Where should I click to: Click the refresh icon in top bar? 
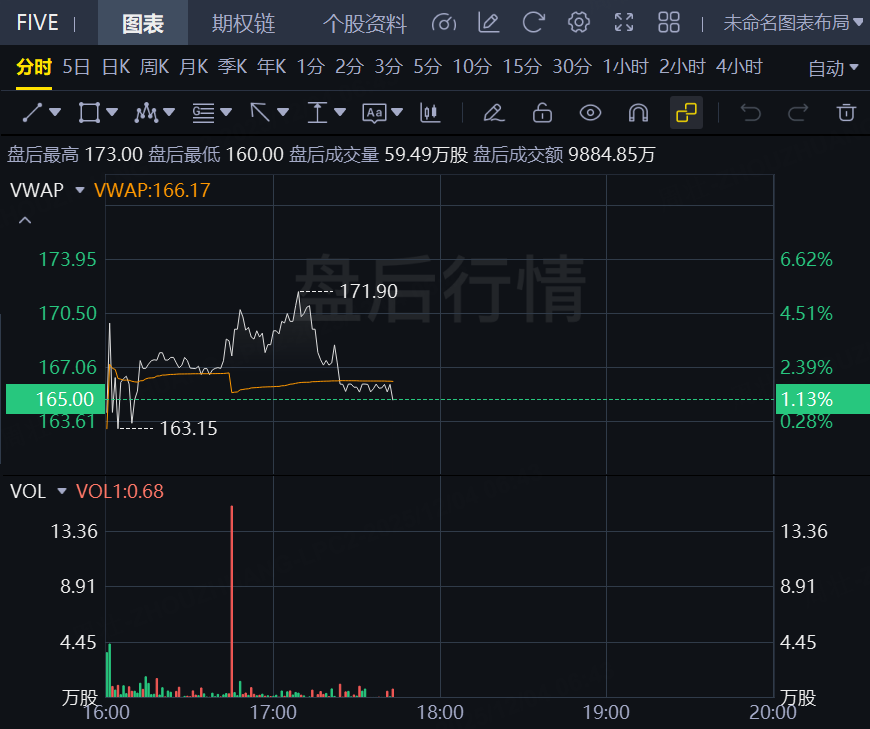coord(534,23)
